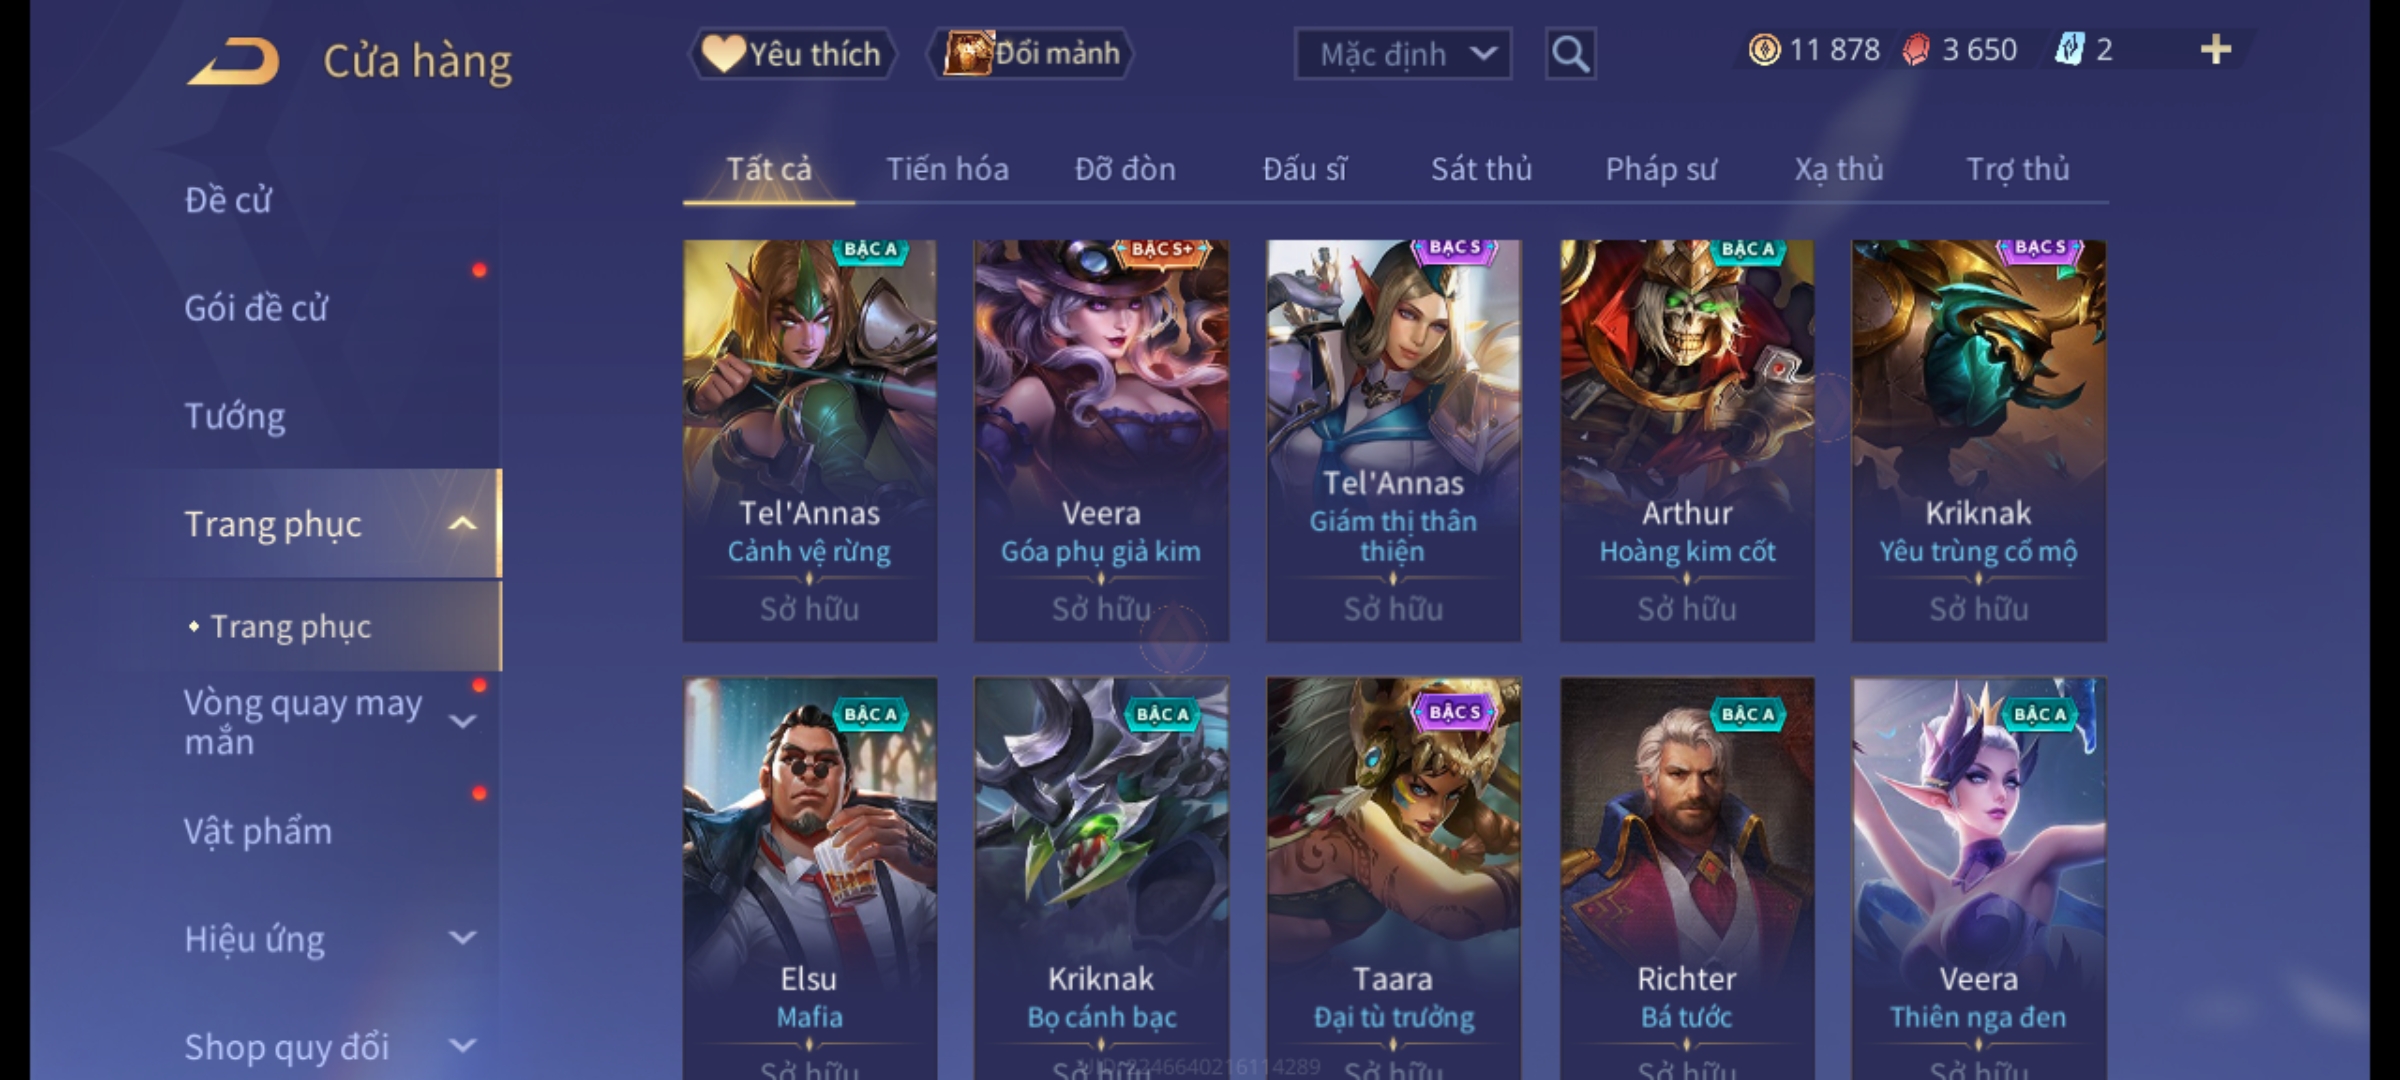Select the Tiến hóa tab
Image resolution: width=2400 pixels, height=1080 pixels.
(947, 169)
